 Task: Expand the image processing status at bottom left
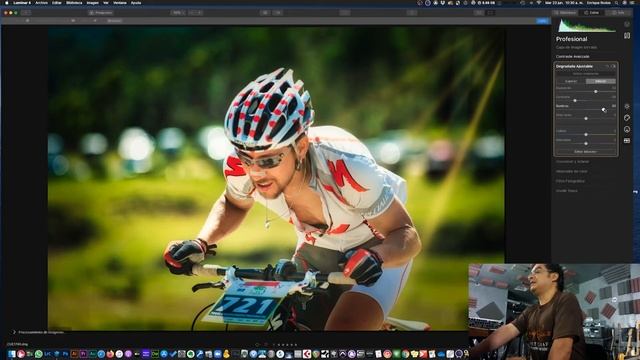(13, 332)
